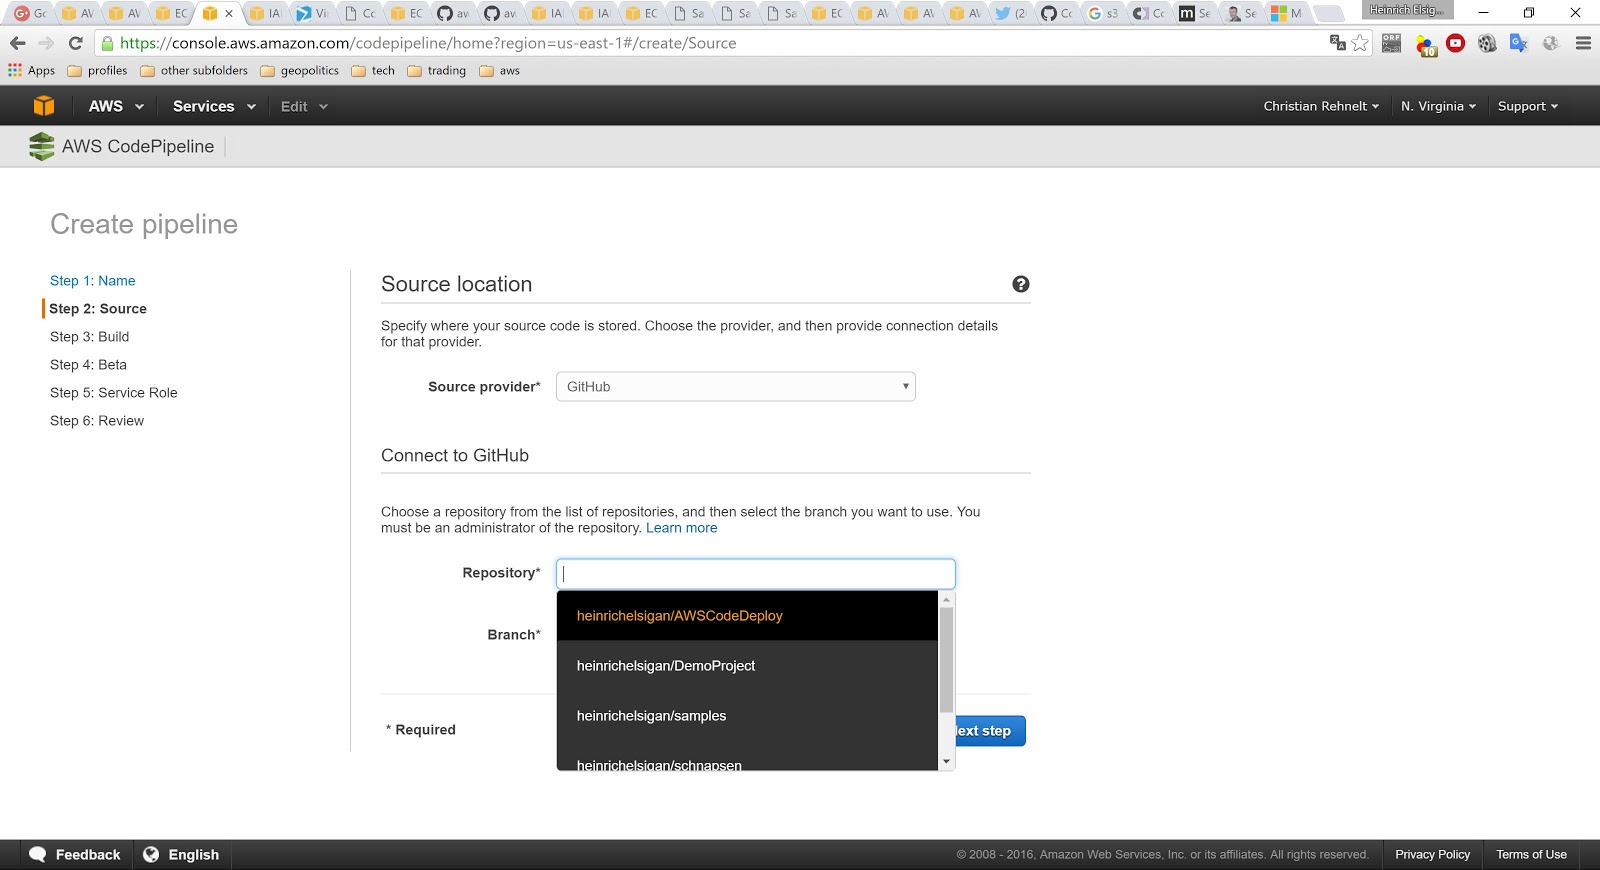Click the browser reload icon

coord(75,43)
